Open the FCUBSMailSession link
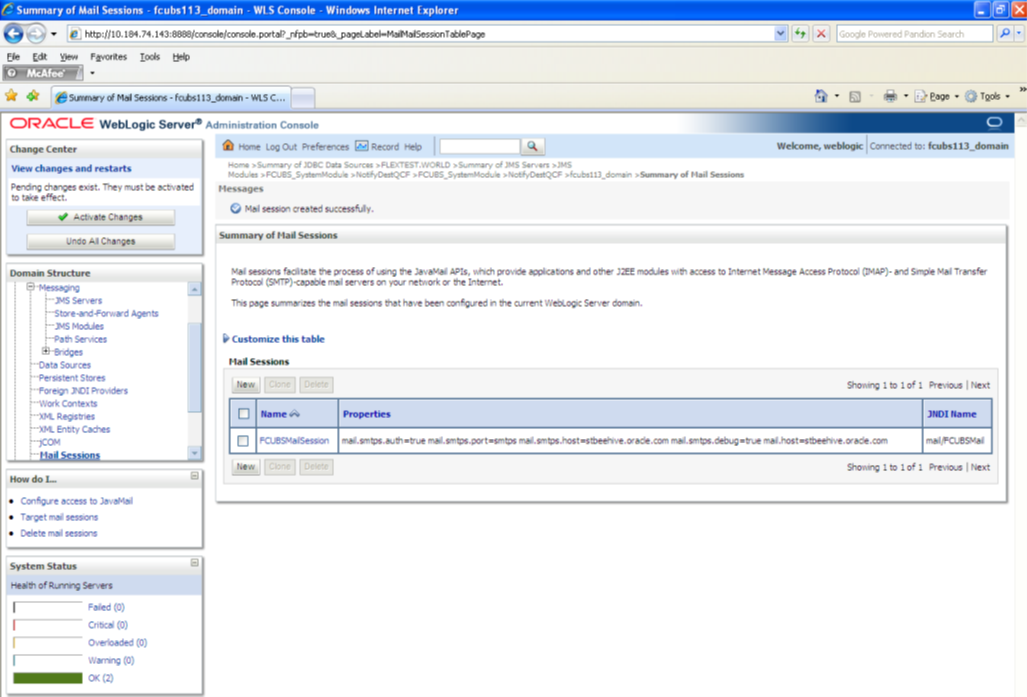Screen dimensions: 1027x697 (x=294, y=441)
